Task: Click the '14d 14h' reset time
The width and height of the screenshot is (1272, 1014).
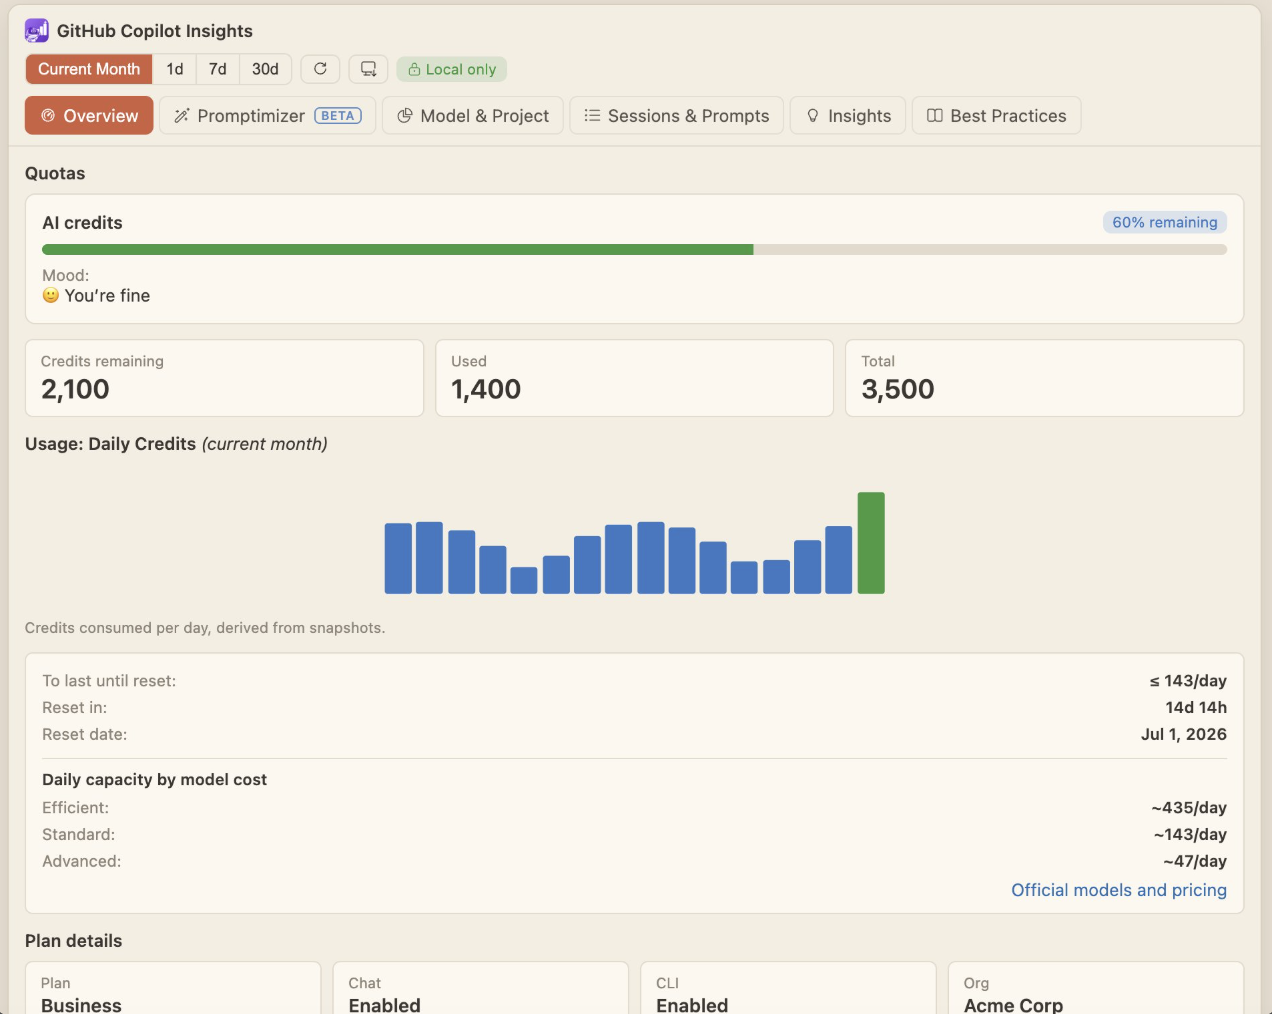Action: point(1196,707)
